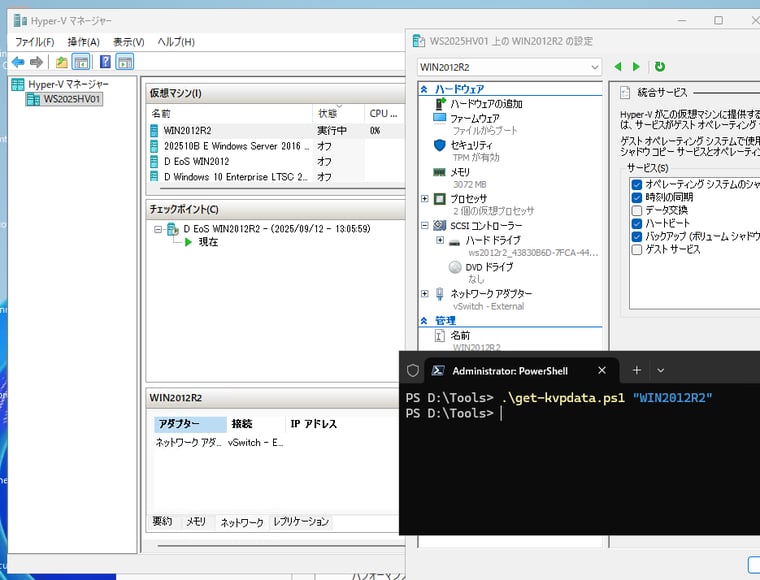Screen dimensions: 760x580
Task: Close the PowerShell tab with X
Action: [602, 371]
